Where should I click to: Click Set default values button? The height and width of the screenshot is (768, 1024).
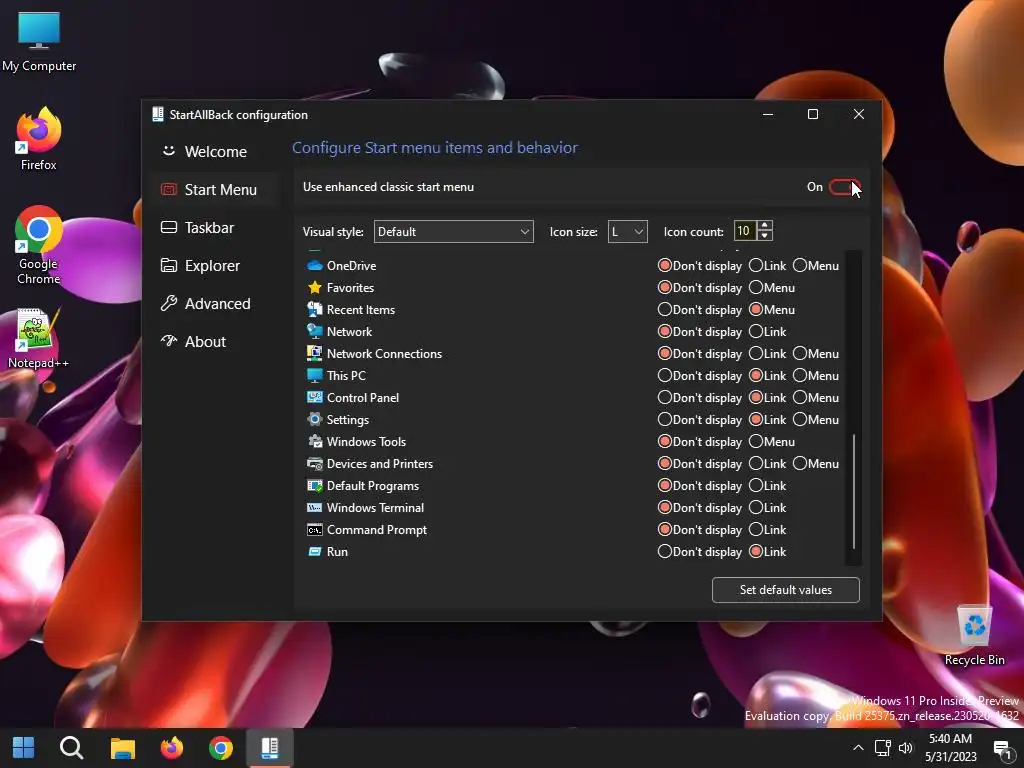pos(786,590)
